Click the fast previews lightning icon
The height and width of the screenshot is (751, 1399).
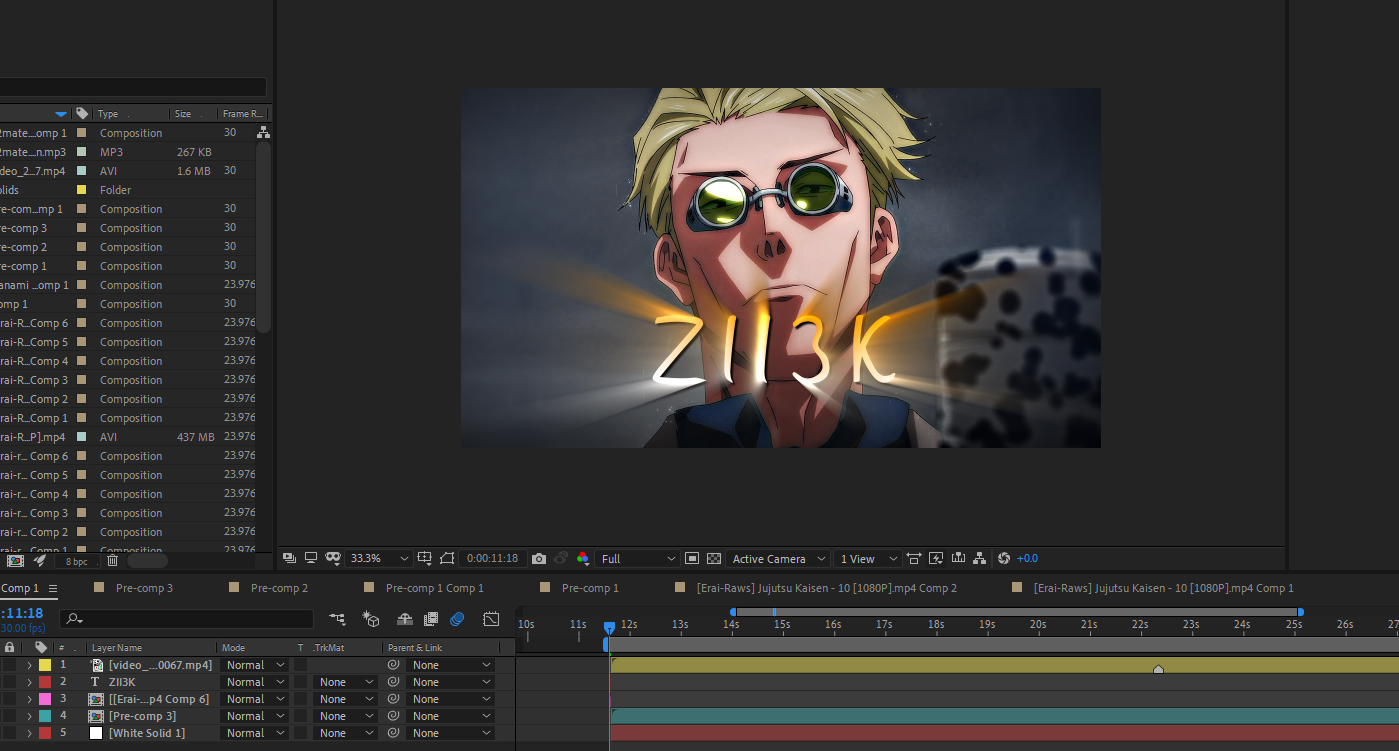(x=936, y=559)
